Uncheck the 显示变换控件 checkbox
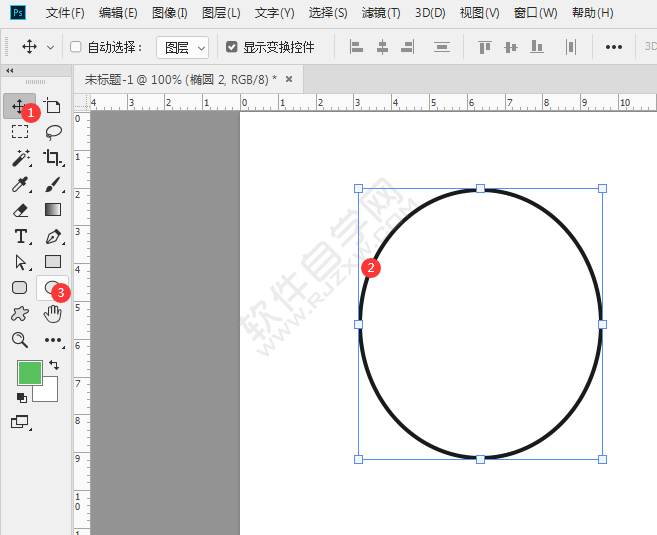This screenshot has height=535, width=657. 232,47
